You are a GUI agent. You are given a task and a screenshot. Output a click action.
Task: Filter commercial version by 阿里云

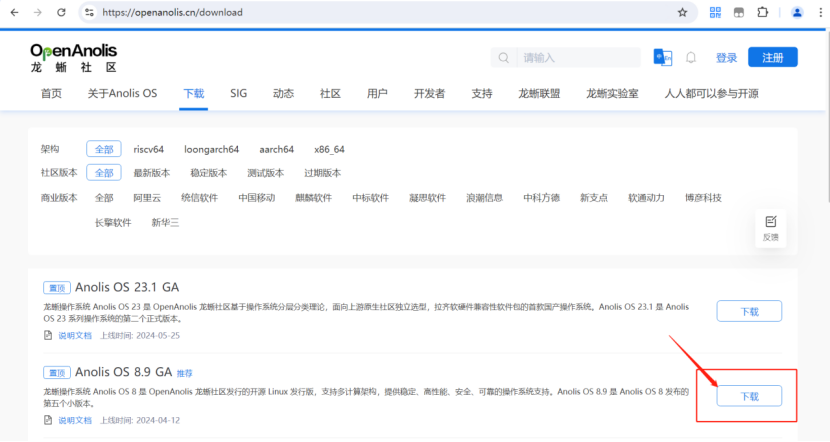click(147, 197)
